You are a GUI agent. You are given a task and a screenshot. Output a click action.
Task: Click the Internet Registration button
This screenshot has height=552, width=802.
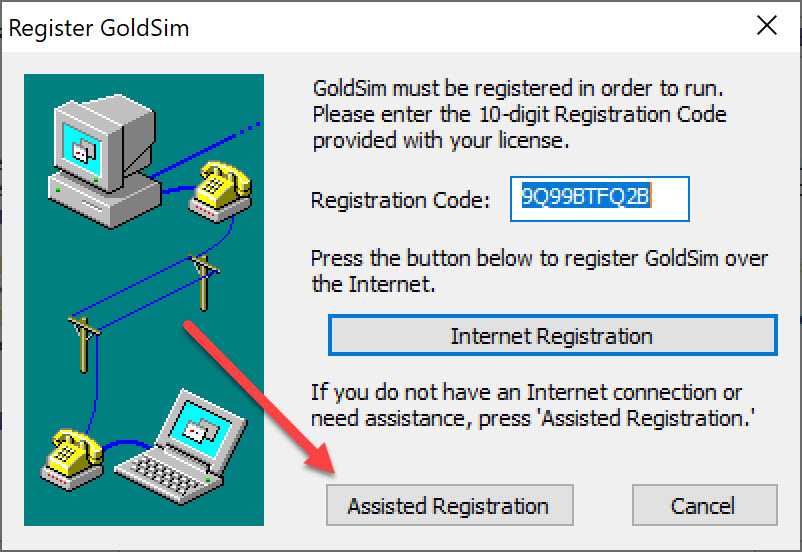click(x=552, y=336)
